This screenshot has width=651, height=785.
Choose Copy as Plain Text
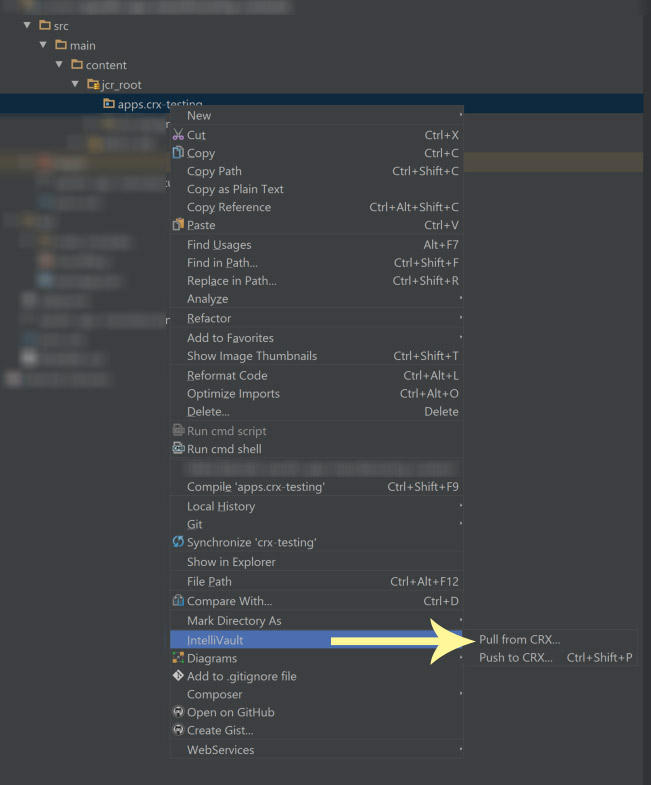click(x=316, y=189)
